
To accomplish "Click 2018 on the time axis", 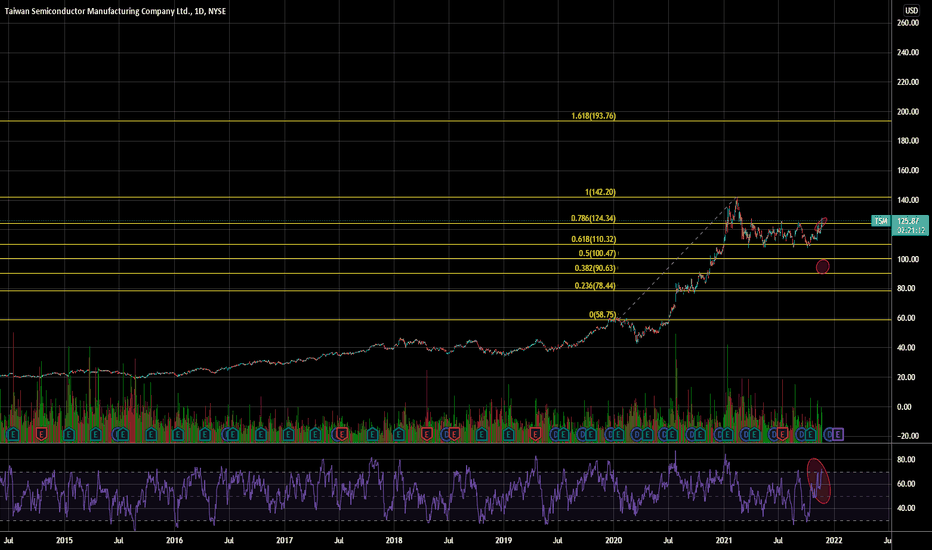I will coord(394,540).
